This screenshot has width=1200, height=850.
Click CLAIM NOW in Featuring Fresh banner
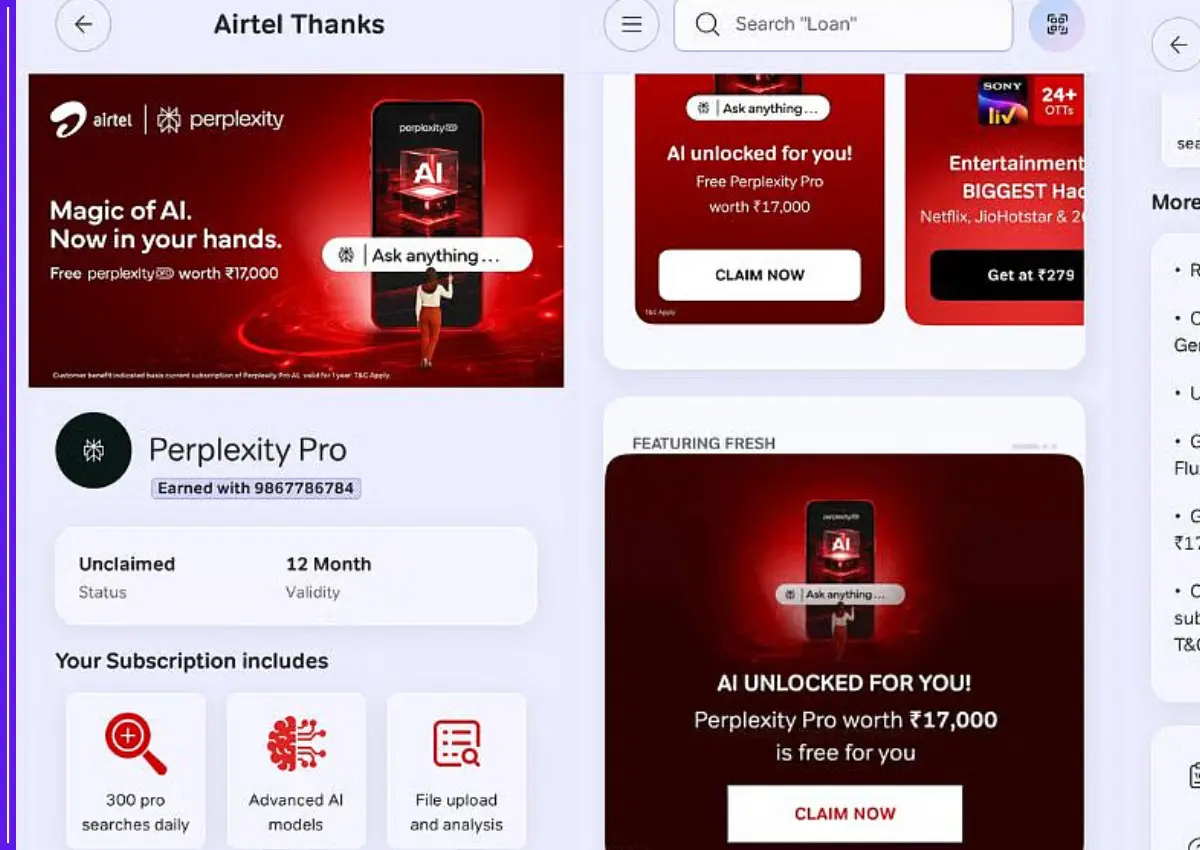[845, 813]
